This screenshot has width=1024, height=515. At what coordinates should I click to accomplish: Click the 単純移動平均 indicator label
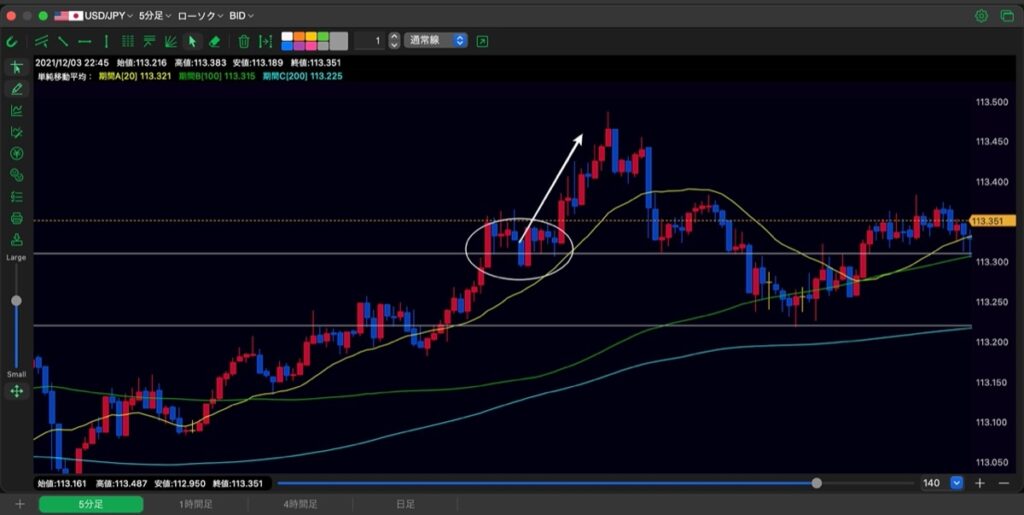63,76
